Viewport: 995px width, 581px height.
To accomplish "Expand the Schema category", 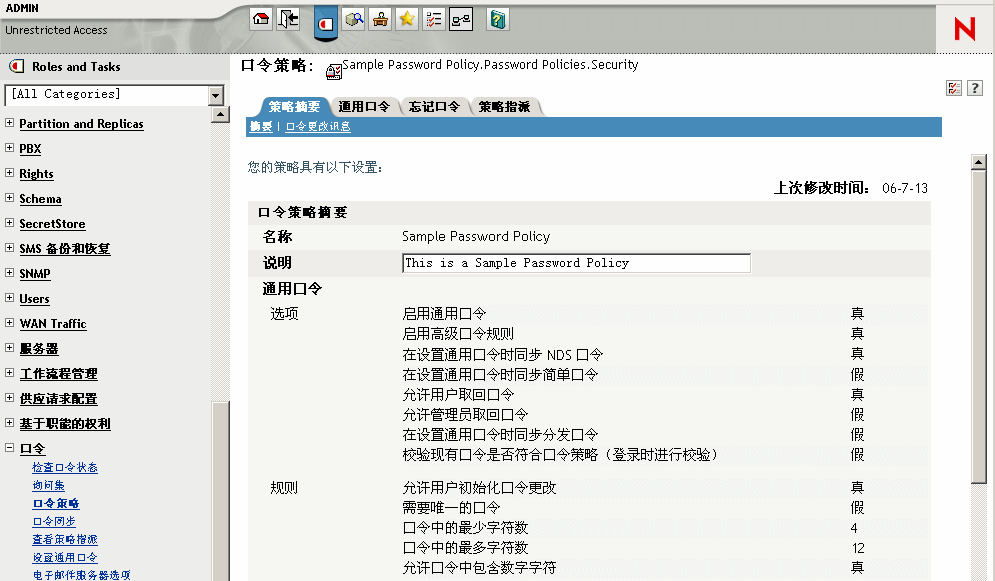I will pyautogui.click(x=10, y=197).
